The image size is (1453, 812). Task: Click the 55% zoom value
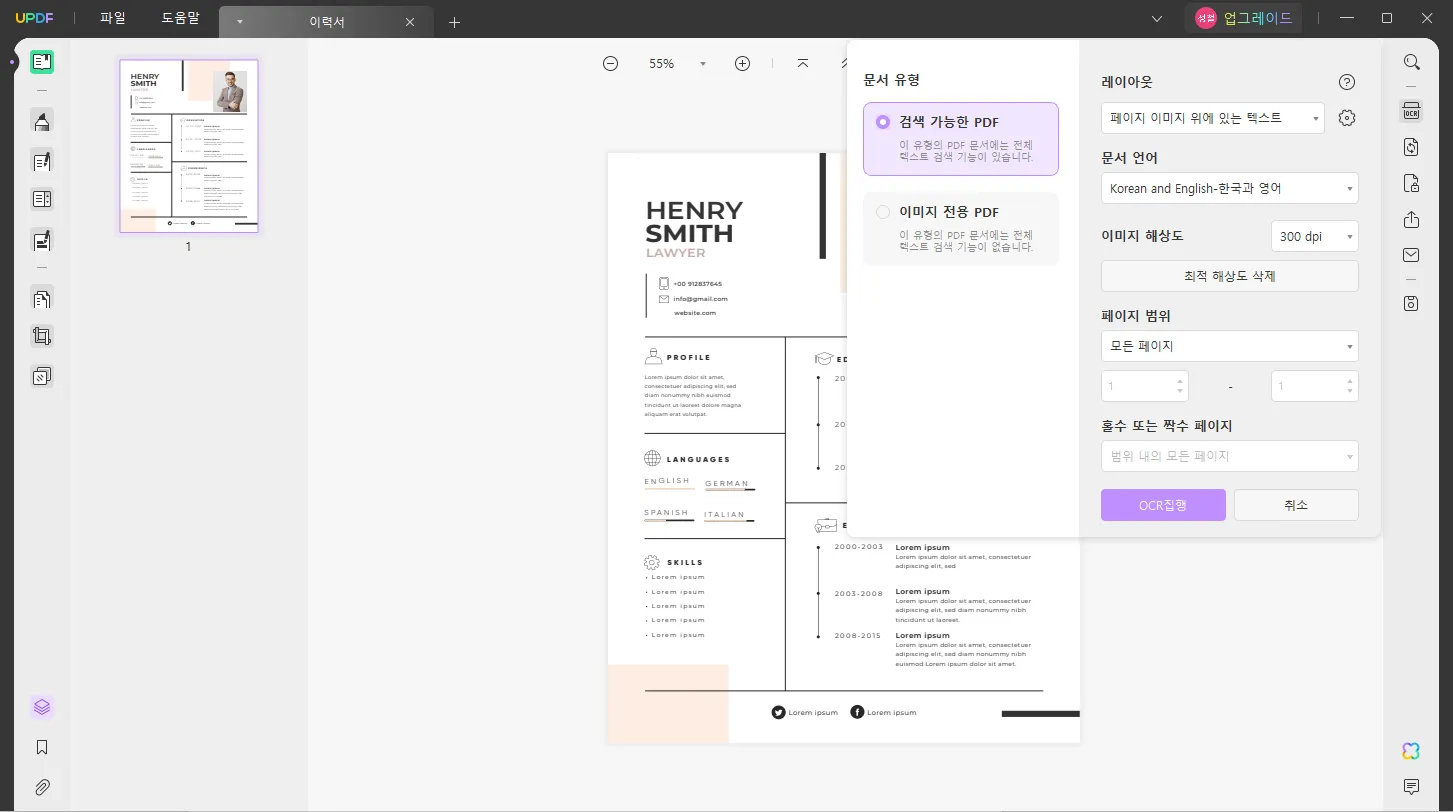pos(661,64)
